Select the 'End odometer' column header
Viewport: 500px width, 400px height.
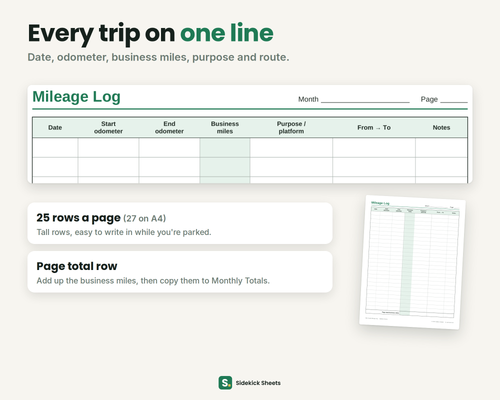click(169, 127)
